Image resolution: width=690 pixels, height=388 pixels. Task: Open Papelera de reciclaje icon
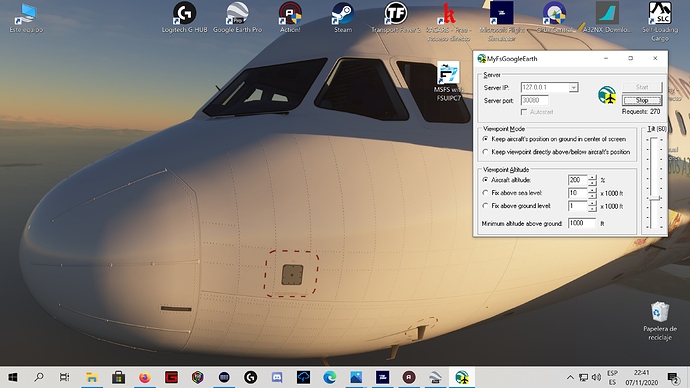point(660,321)
